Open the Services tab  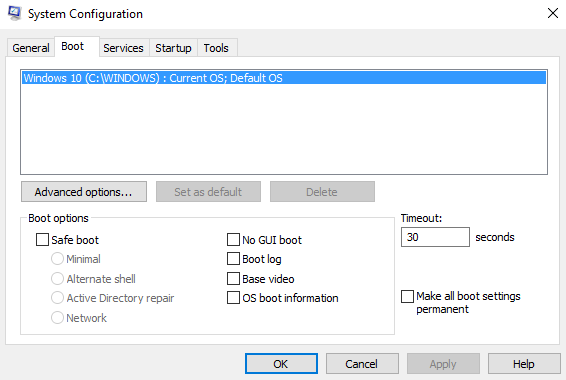coord(123,48)
